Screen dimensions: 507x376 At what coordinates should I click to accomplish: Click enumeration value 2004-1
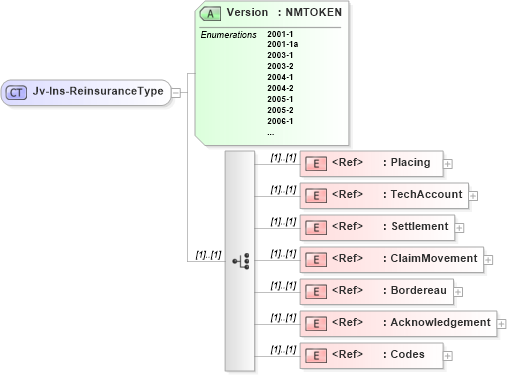coord(280,77)
